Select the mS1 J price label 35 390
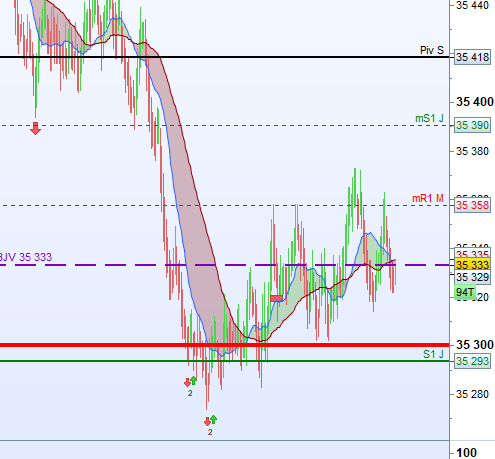495x459 pixels. [x=472, y=125]
